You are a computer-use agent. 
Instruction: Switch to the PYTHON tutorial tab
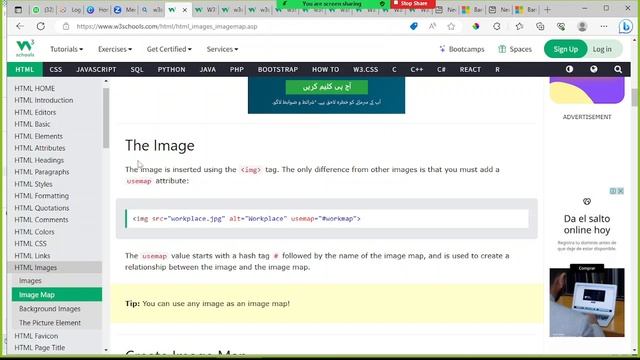171,69
